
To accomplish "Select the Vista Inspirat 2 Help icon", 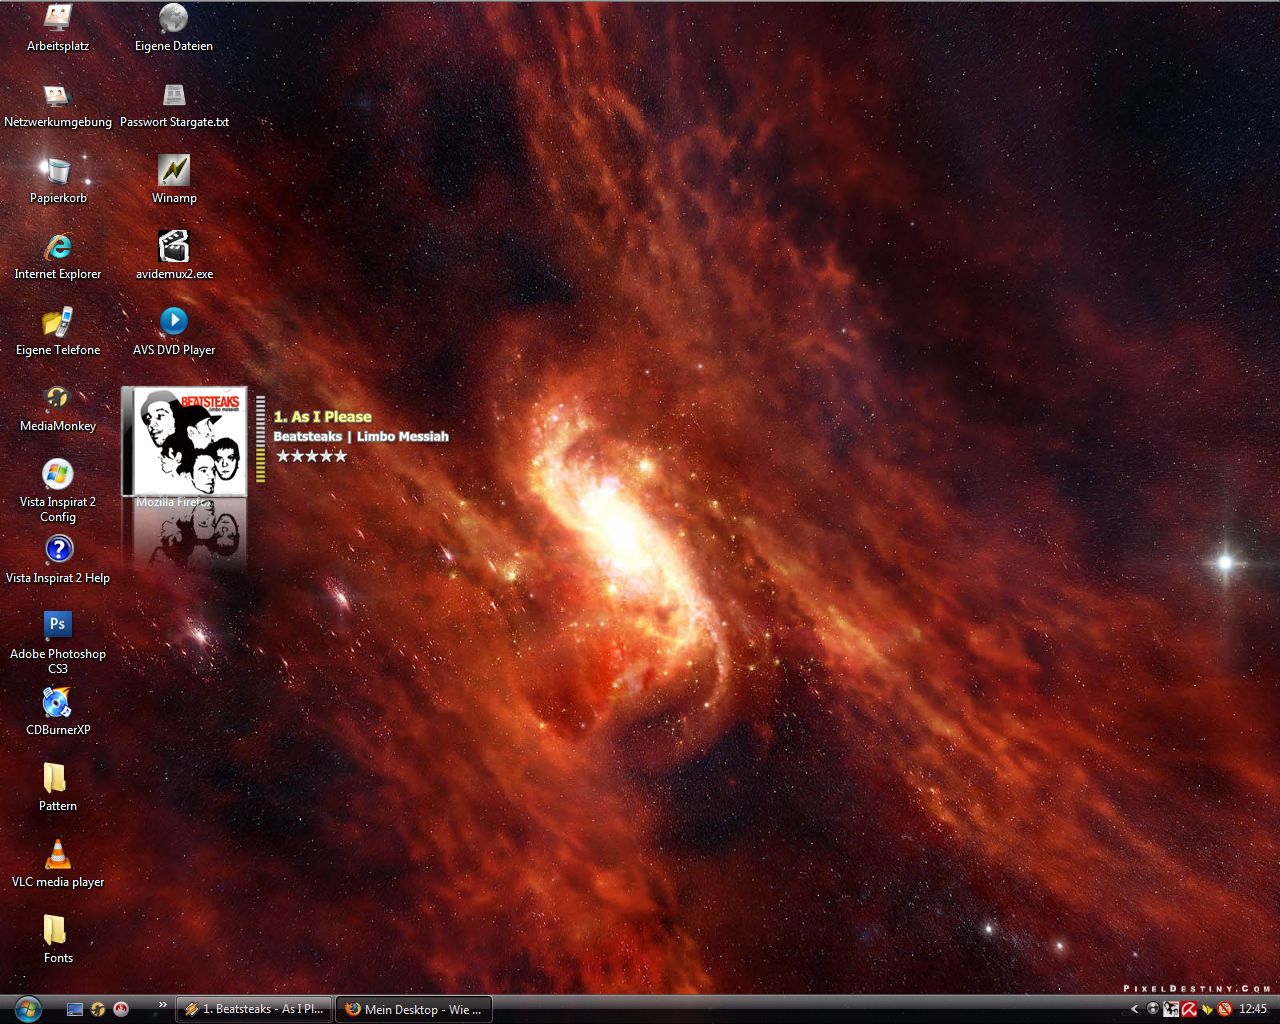I will pos(58,550).
